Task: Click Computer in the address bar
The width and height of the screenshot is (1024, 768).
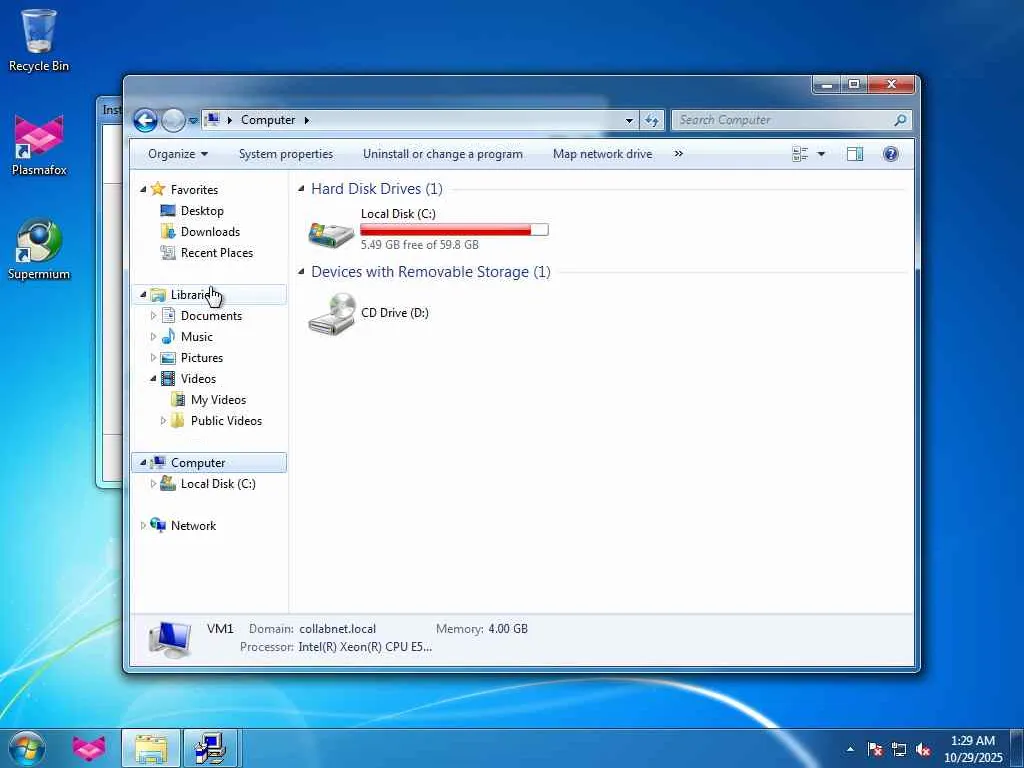Action: tap(268, 120)
